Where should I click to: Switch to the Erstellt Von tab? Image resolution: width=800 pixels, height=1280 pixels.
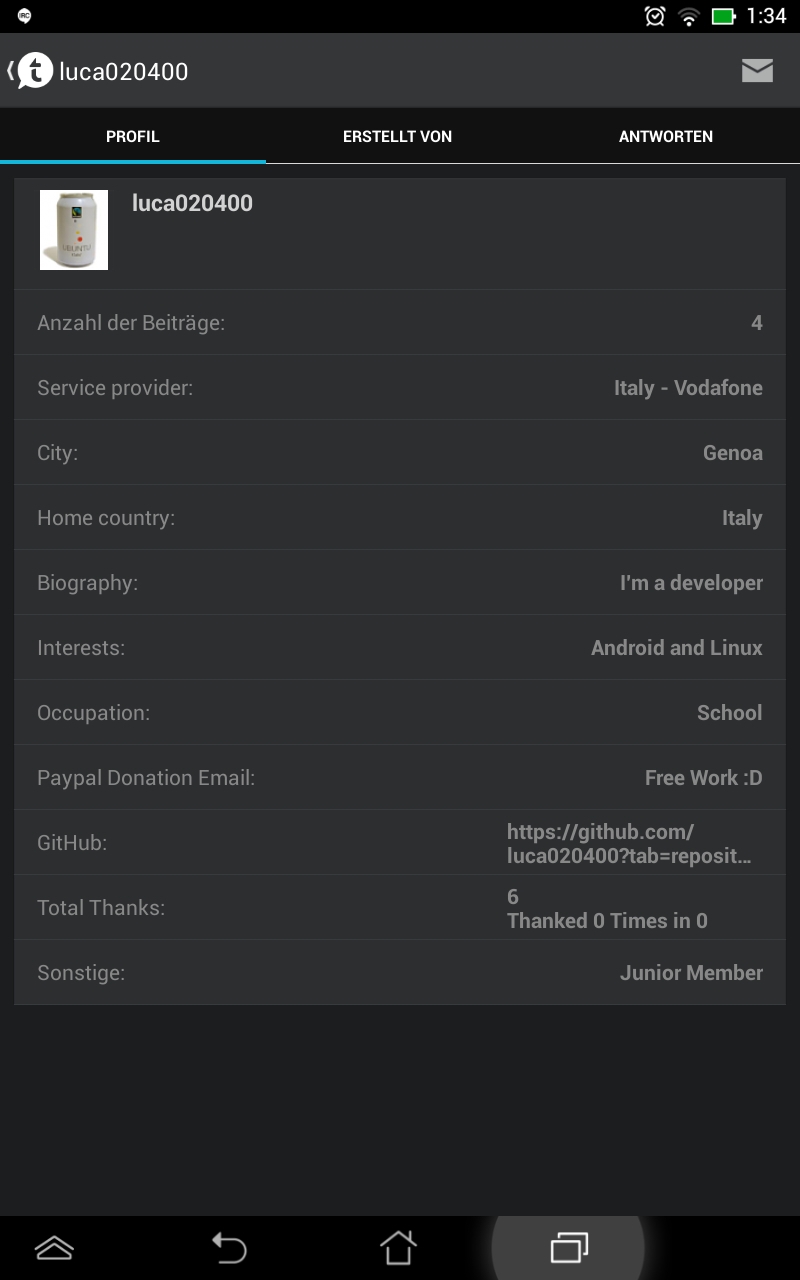point(397,136)
